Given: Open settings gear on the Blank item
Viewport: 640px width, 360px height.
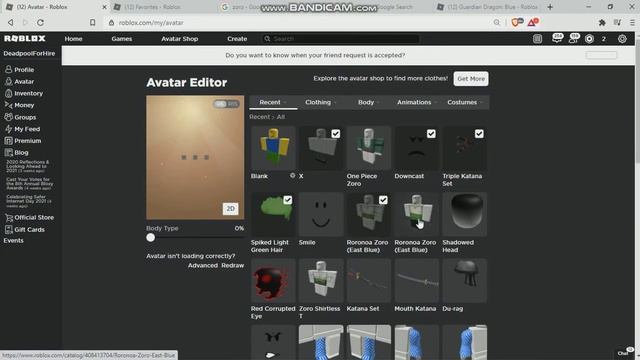Looking at the screenshot, I should pyautogui.click(x=292, y=176).
